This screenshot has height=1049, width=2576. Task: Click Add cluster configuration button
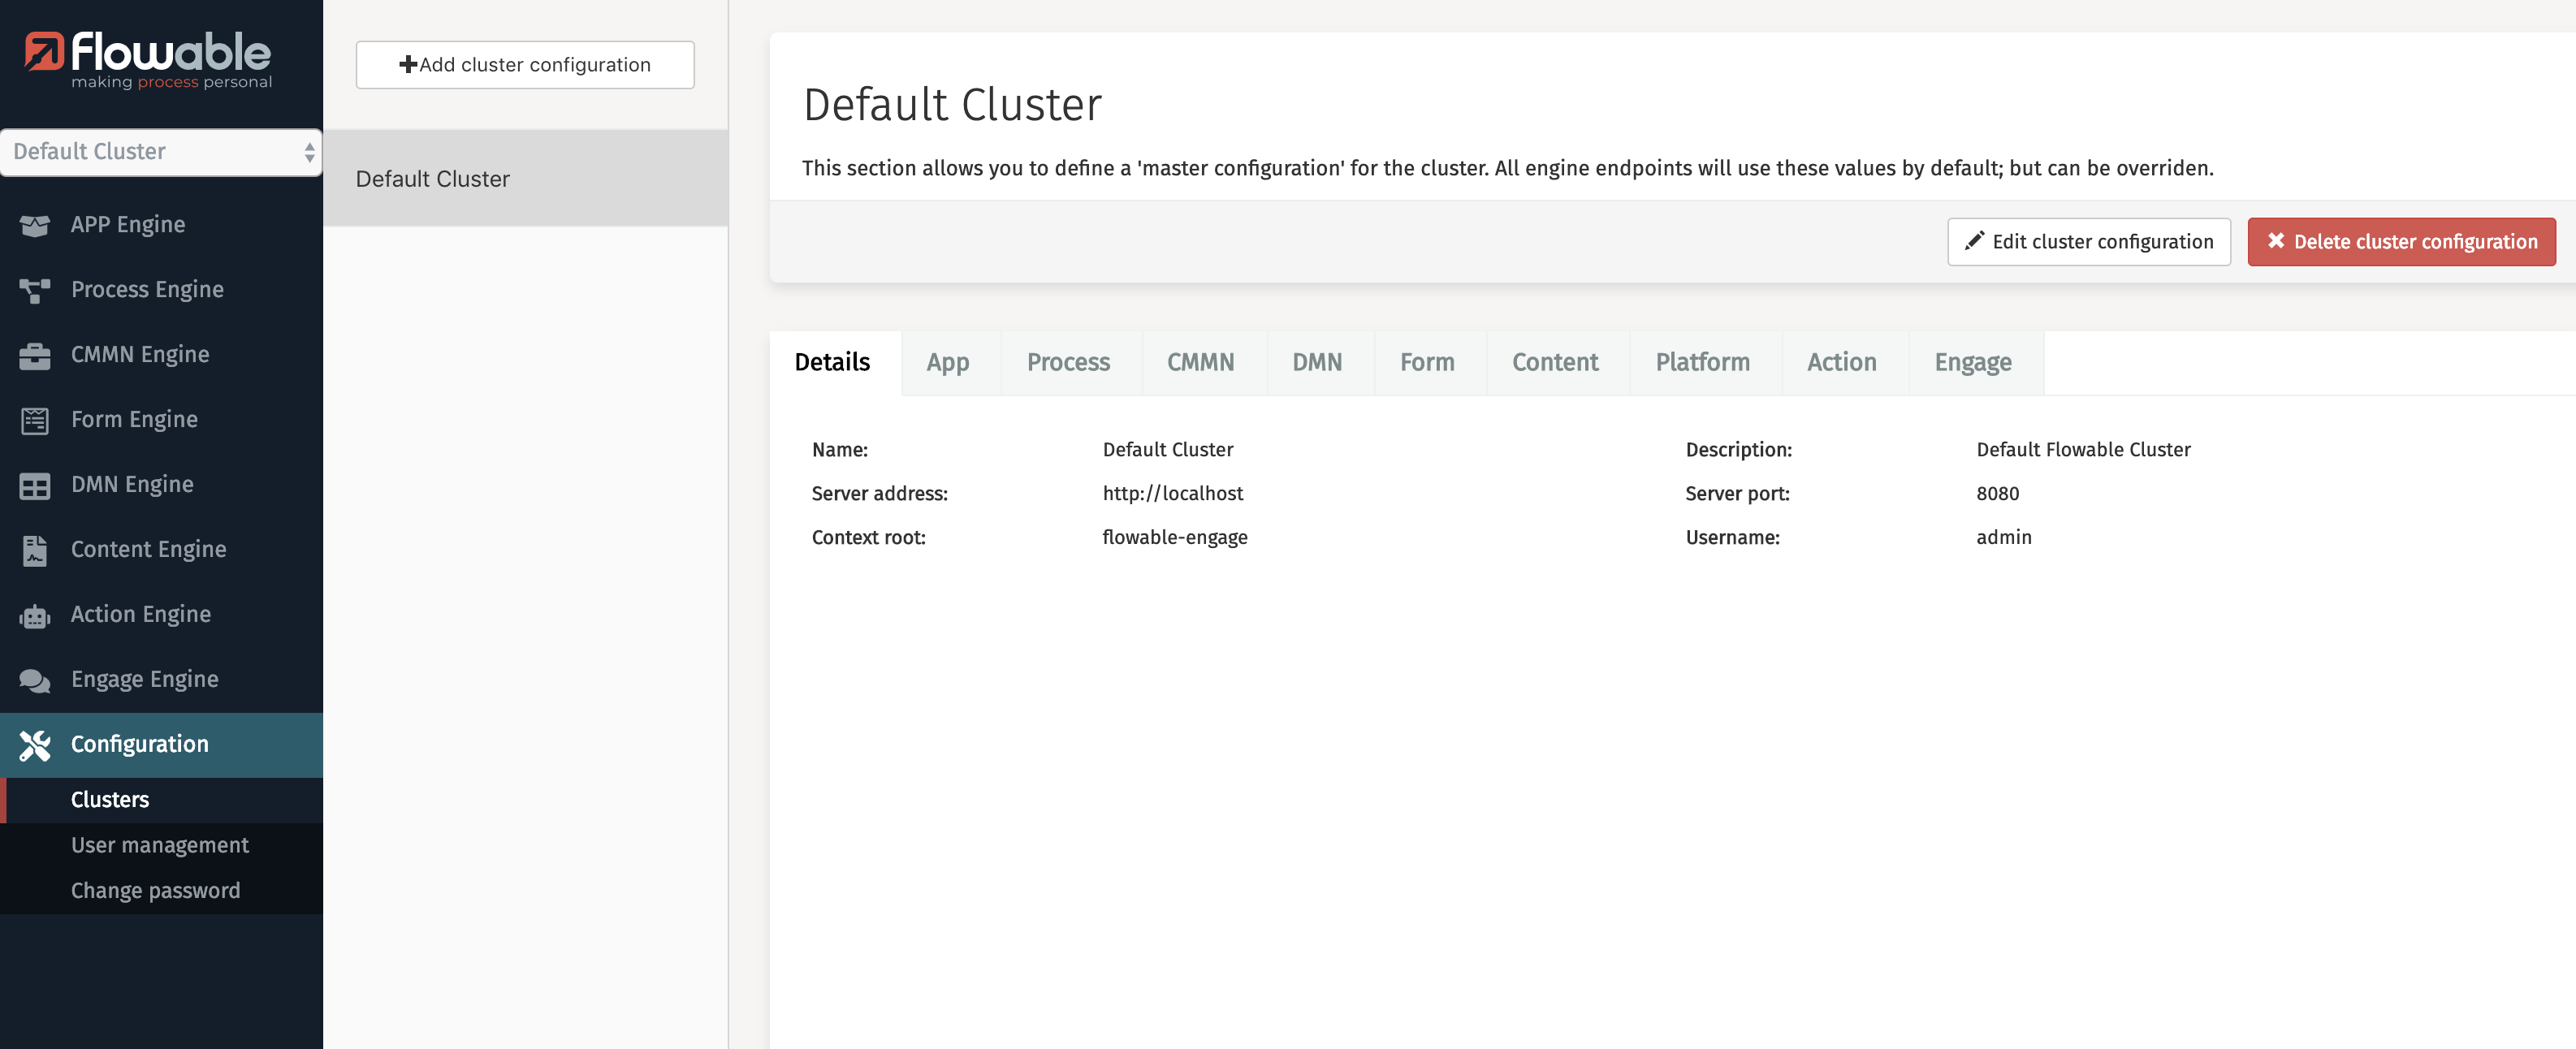coord(524,65)
